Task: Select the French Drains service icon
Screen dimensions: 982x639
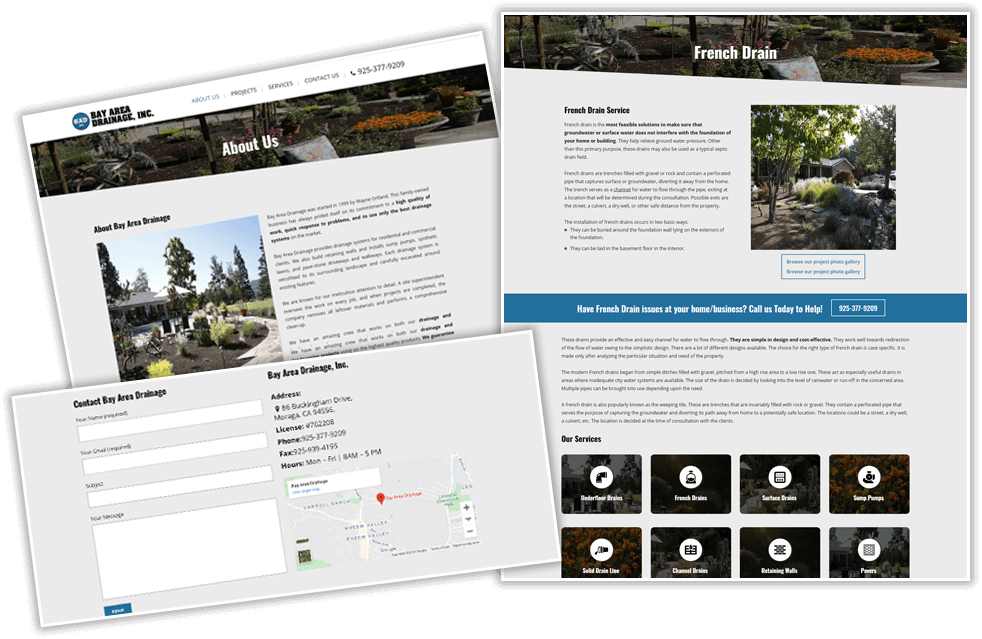Action: pyautogui.click(x=690, y=476)
